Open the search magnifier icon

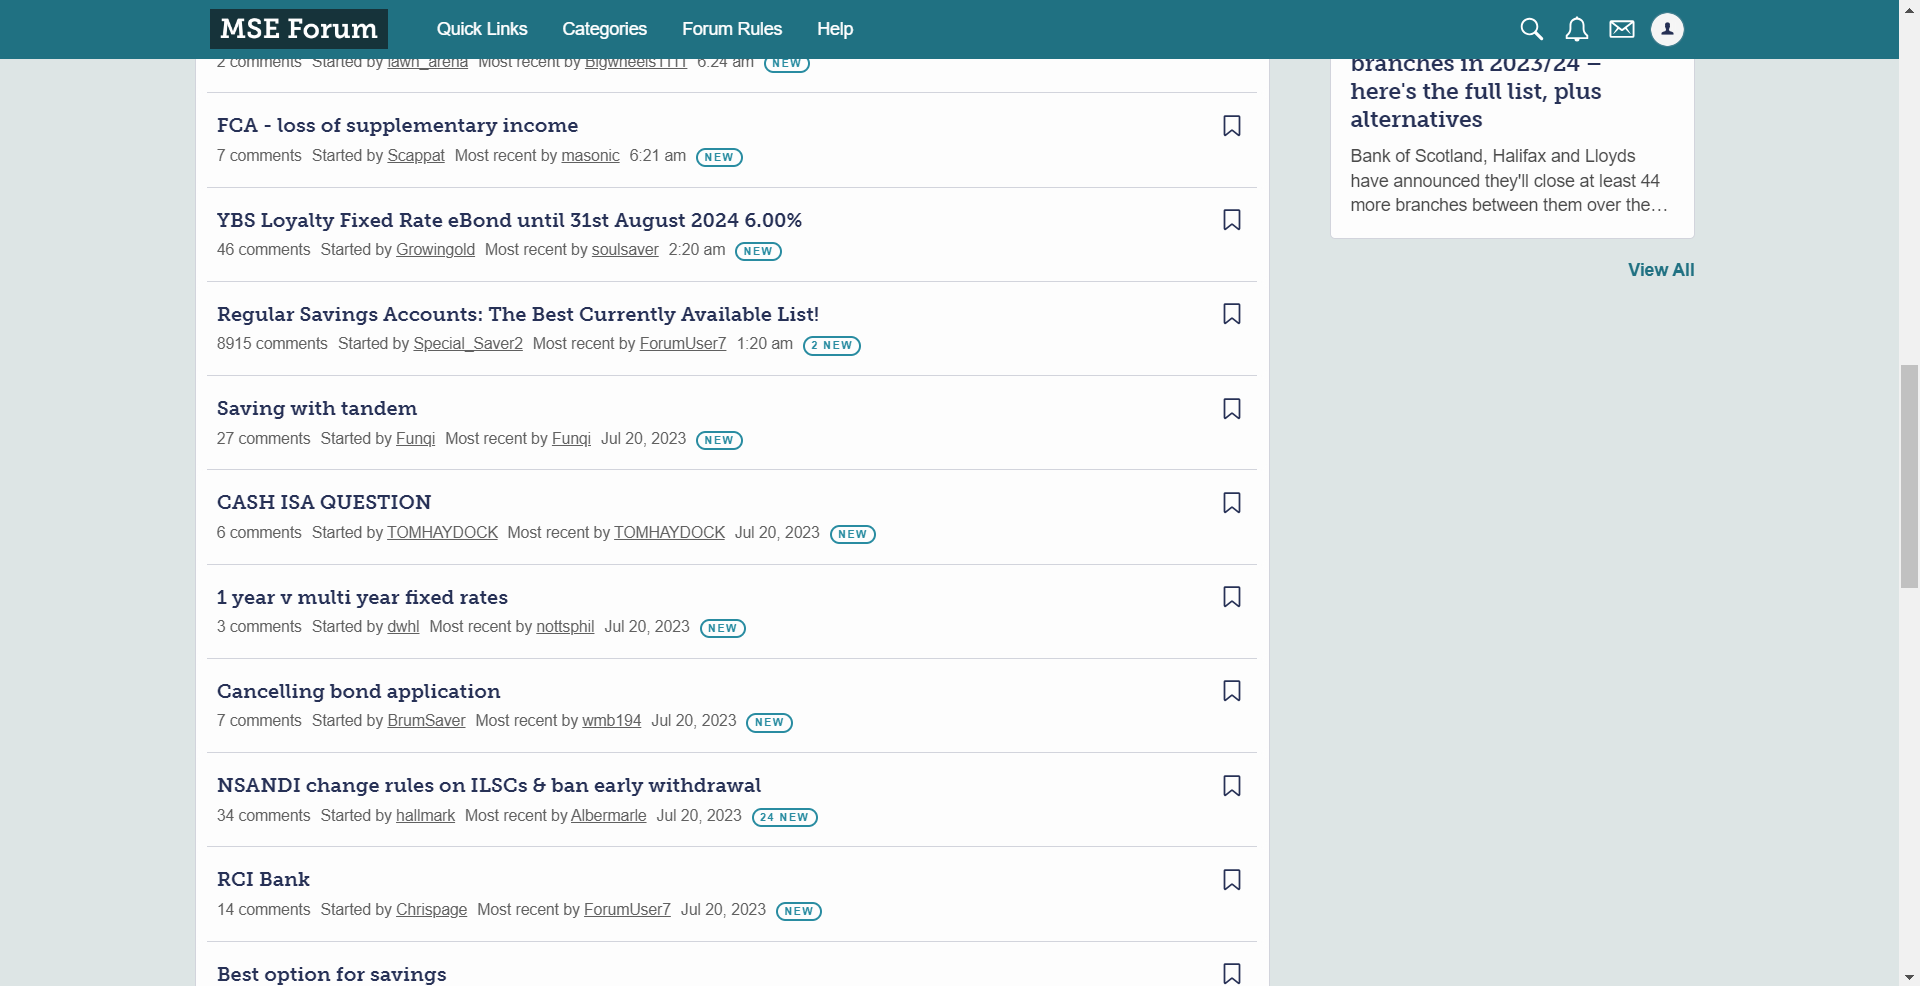click(1531, 29)
